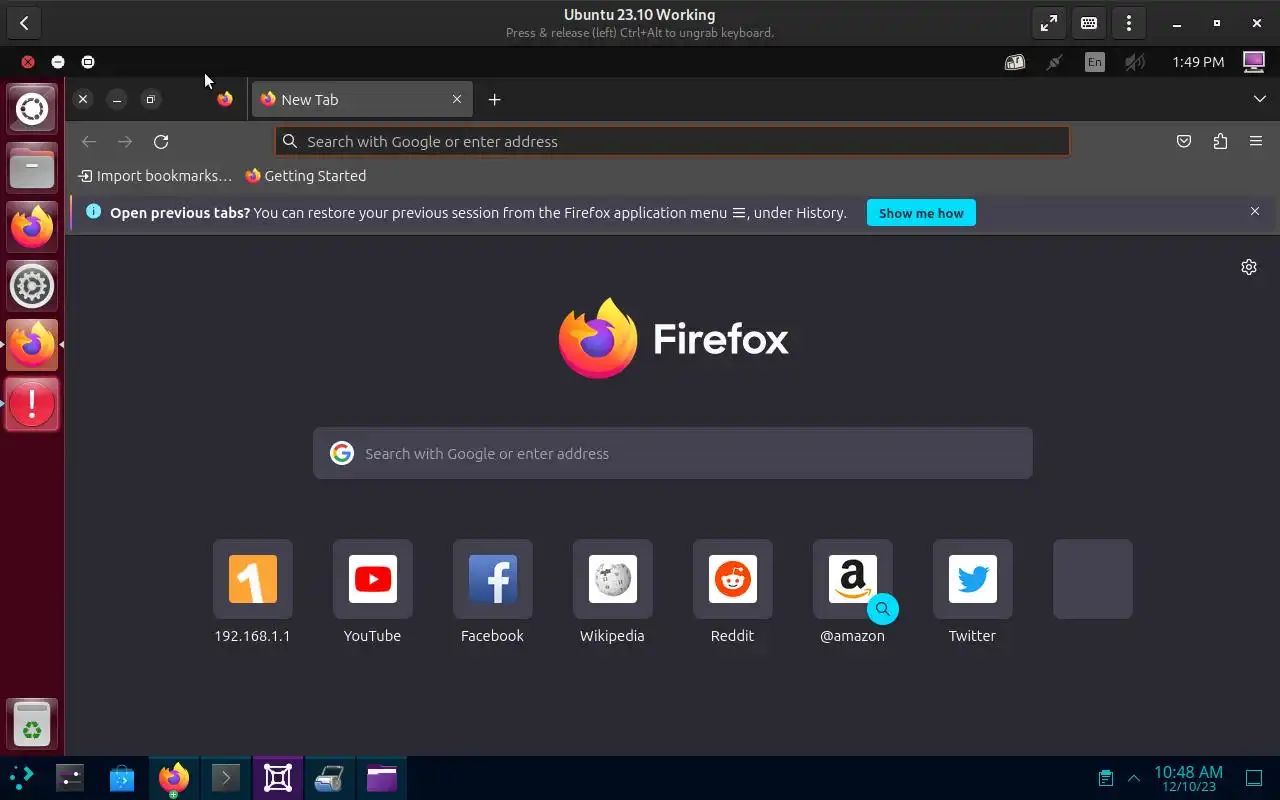1280x800 pixels.
Task: Click the empty shortcut placeholder tile
Action: [1093, 579]
